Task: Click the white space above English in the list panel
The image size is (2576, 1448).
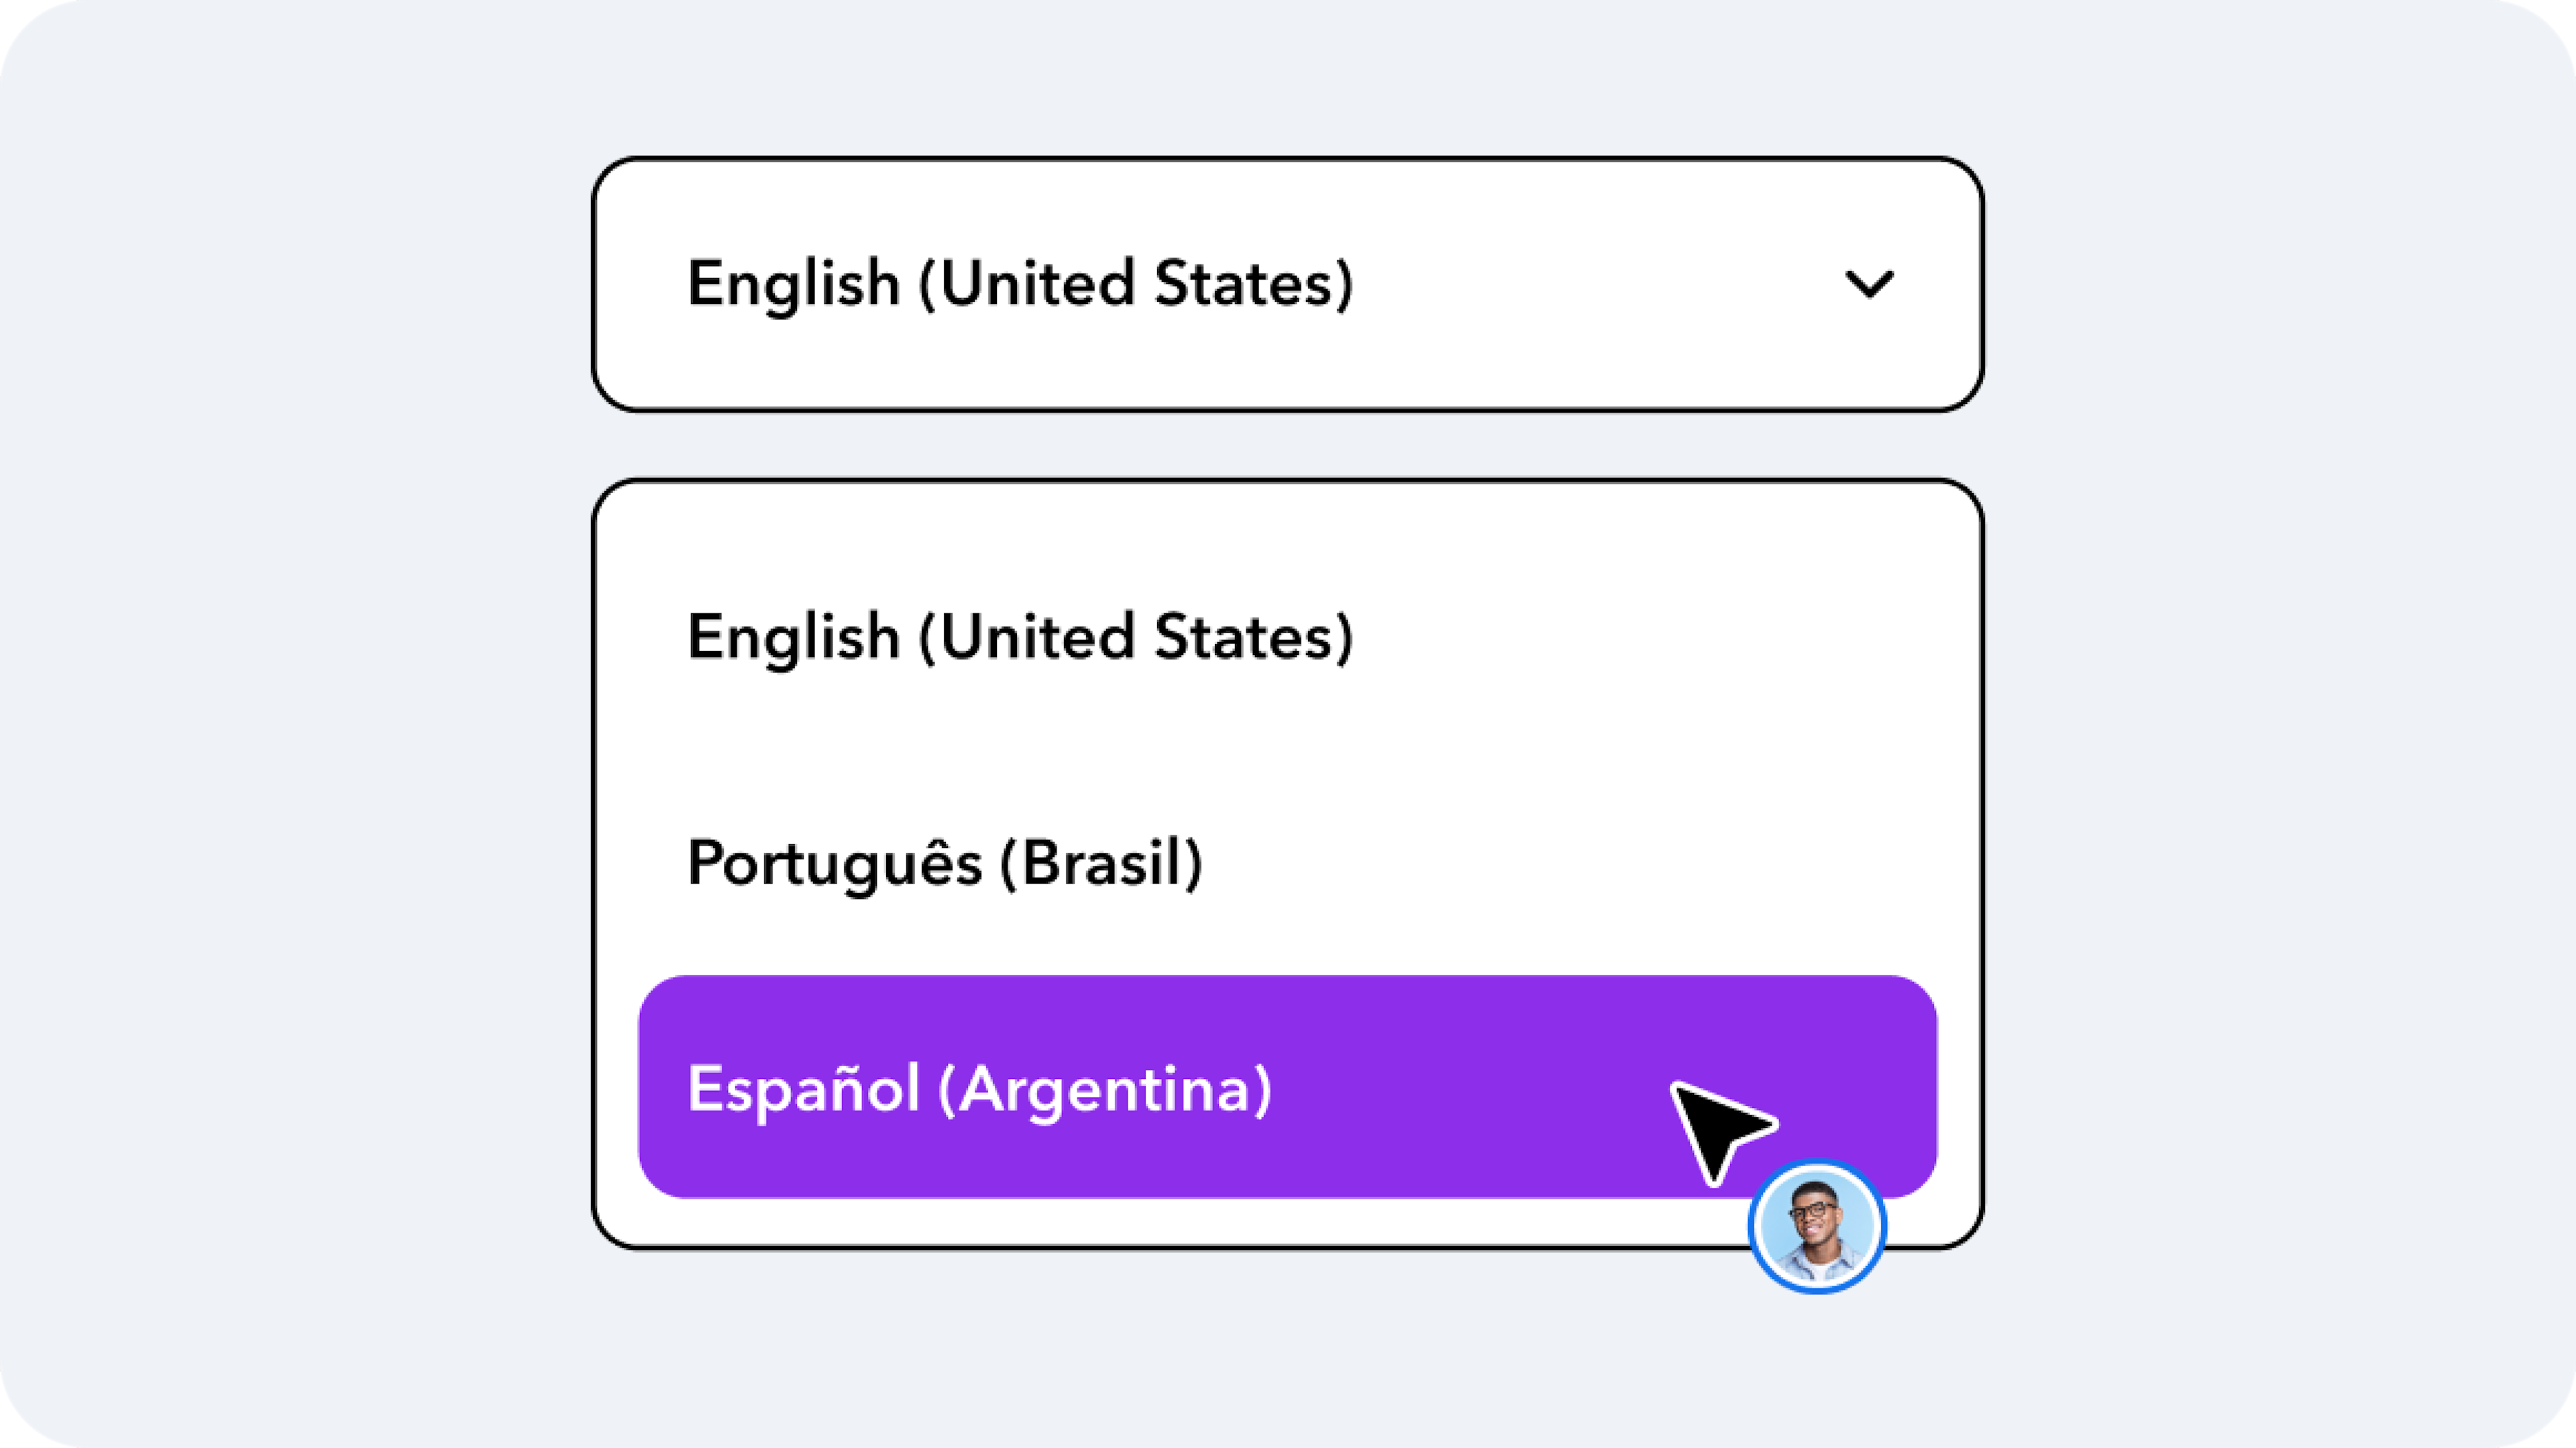Action: (1288, 545)
